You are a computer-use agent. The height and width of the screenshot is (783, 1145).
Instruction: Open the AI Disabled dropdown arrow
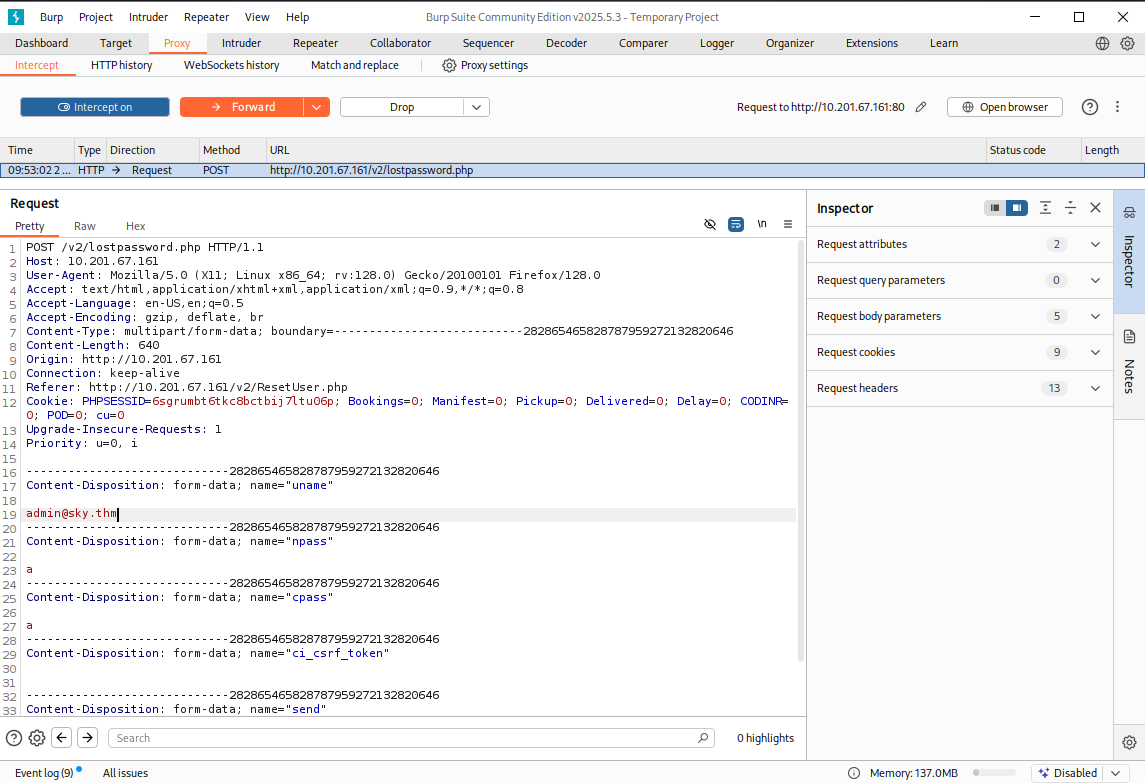[1116, 773]
